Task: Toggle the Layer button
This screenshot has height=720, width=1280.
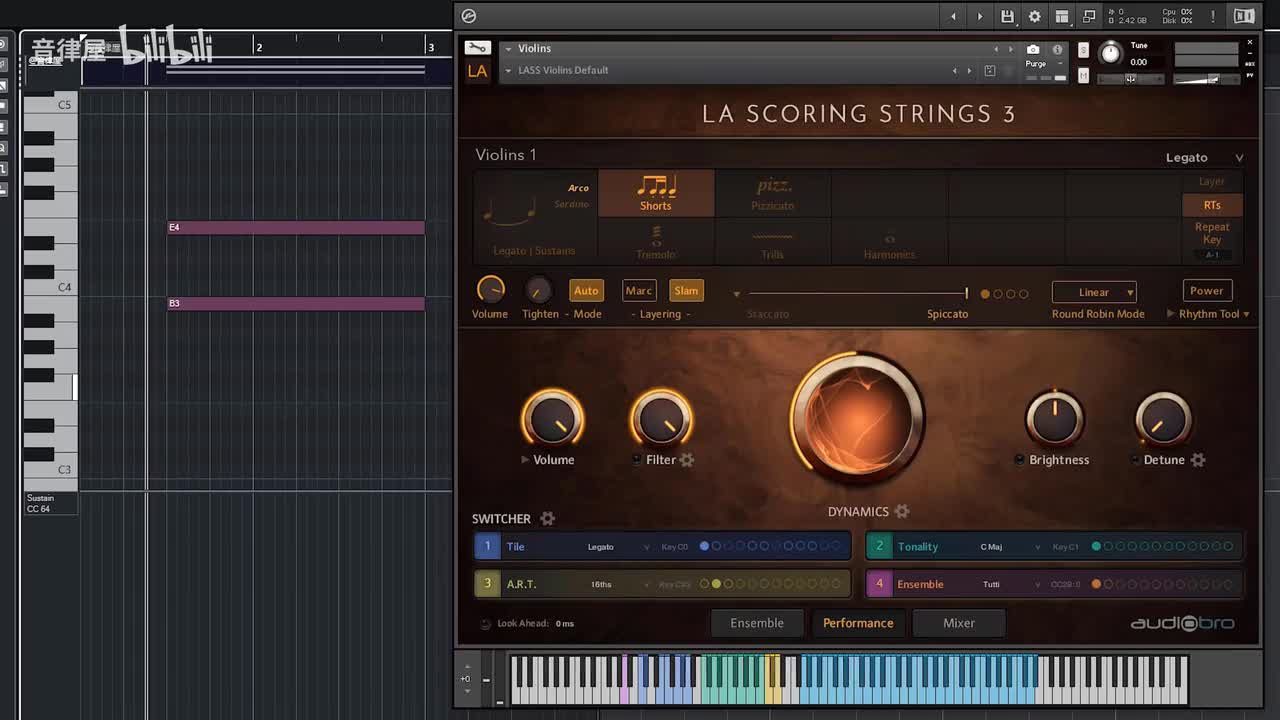Action: pyautogui.click(x=1212, y=182)
